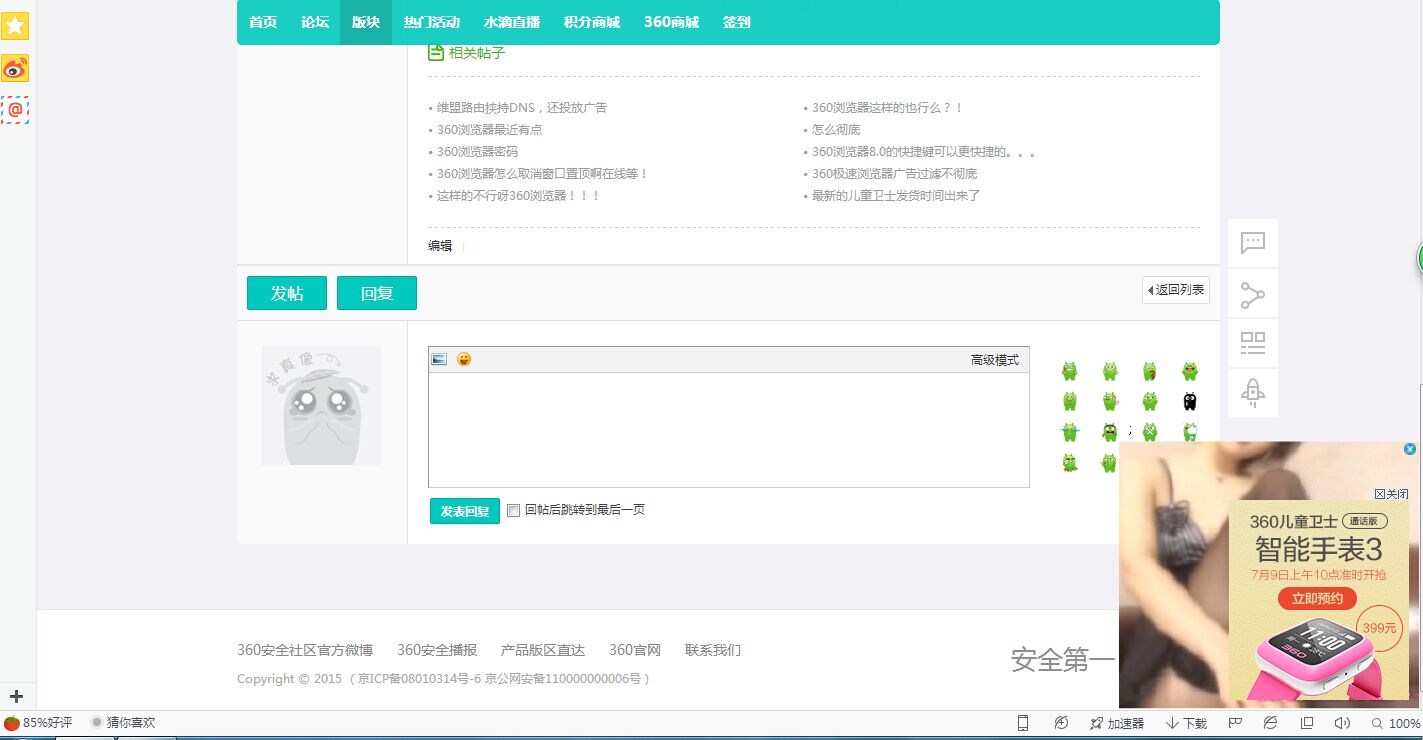The height and width of the screenshot is (740, 1423).
Task: Click the grey user avatar image
Action: click(322, 405)
